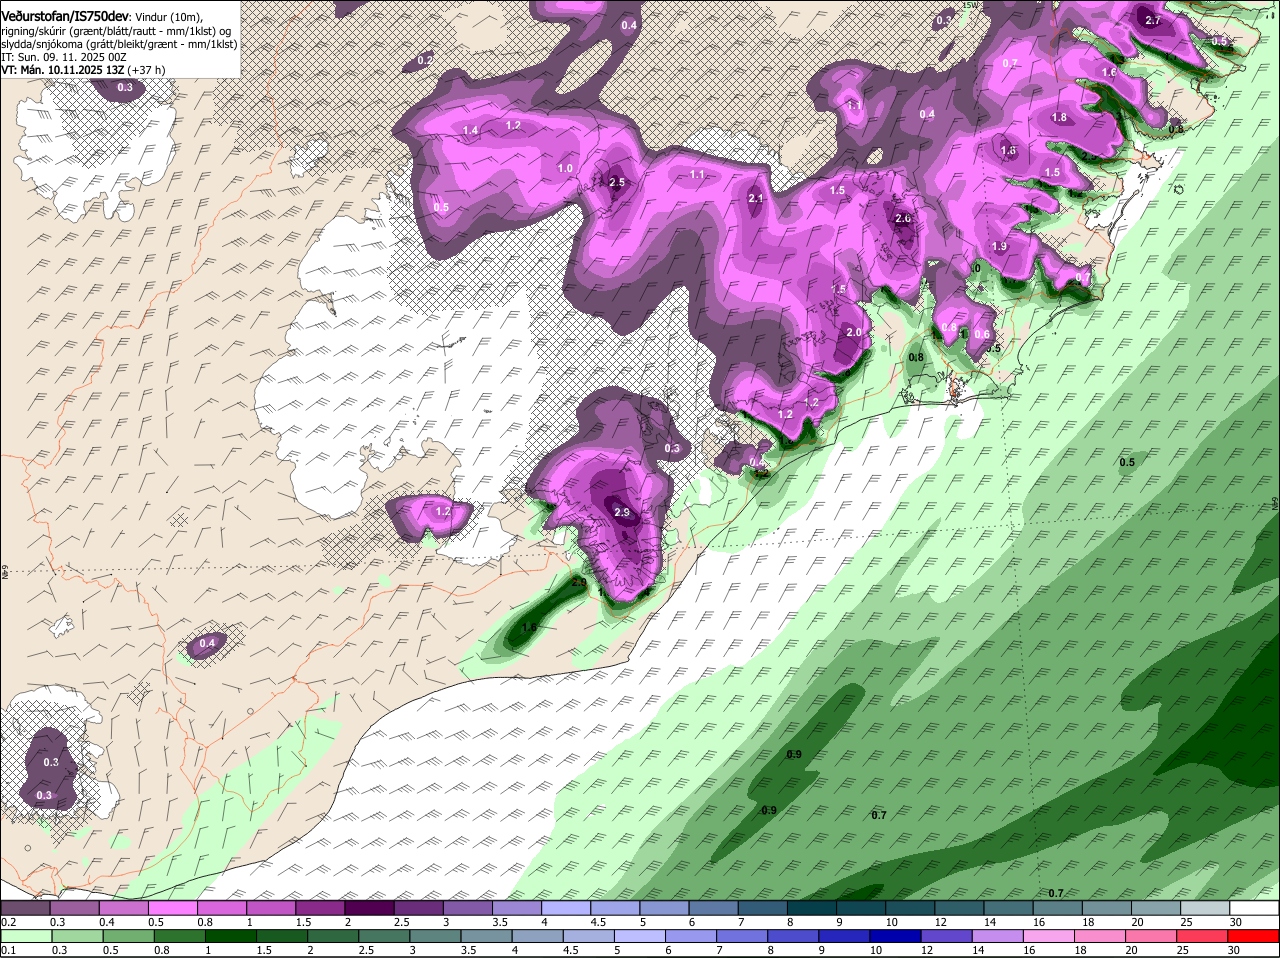This screenshot has height=958, width=1280.
Task: Click the title text Veðurstofan/IS750dev
Action: (x=65, y=16)
